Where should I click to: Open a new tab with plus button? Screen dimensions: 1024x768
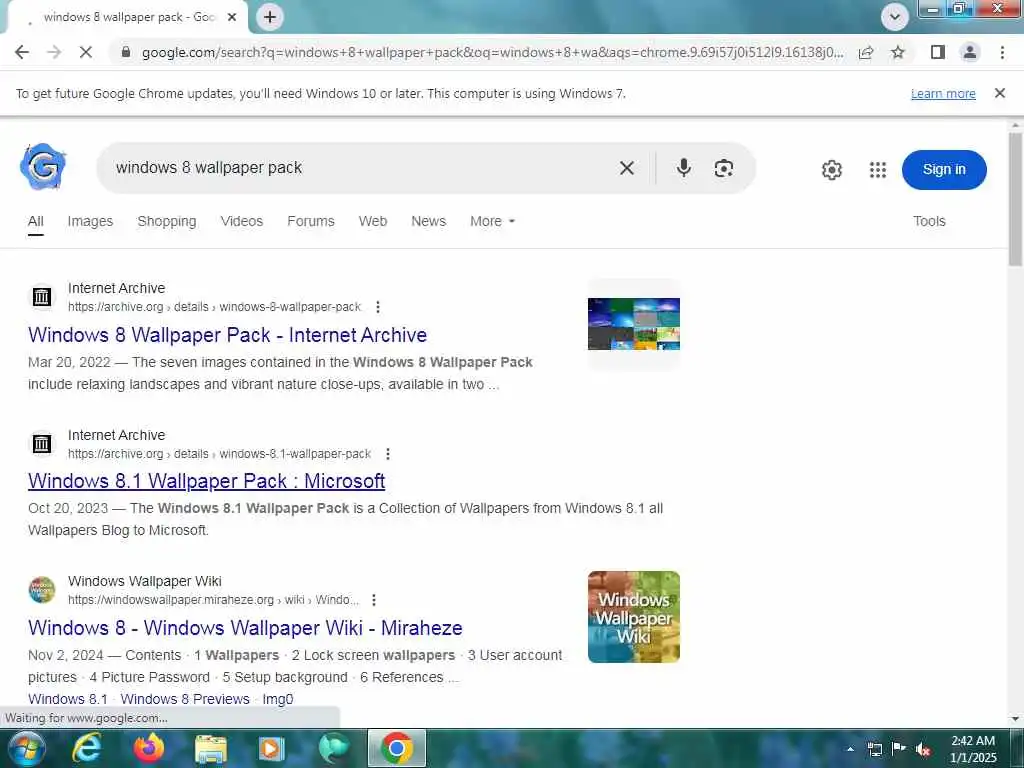coord(270,17)
